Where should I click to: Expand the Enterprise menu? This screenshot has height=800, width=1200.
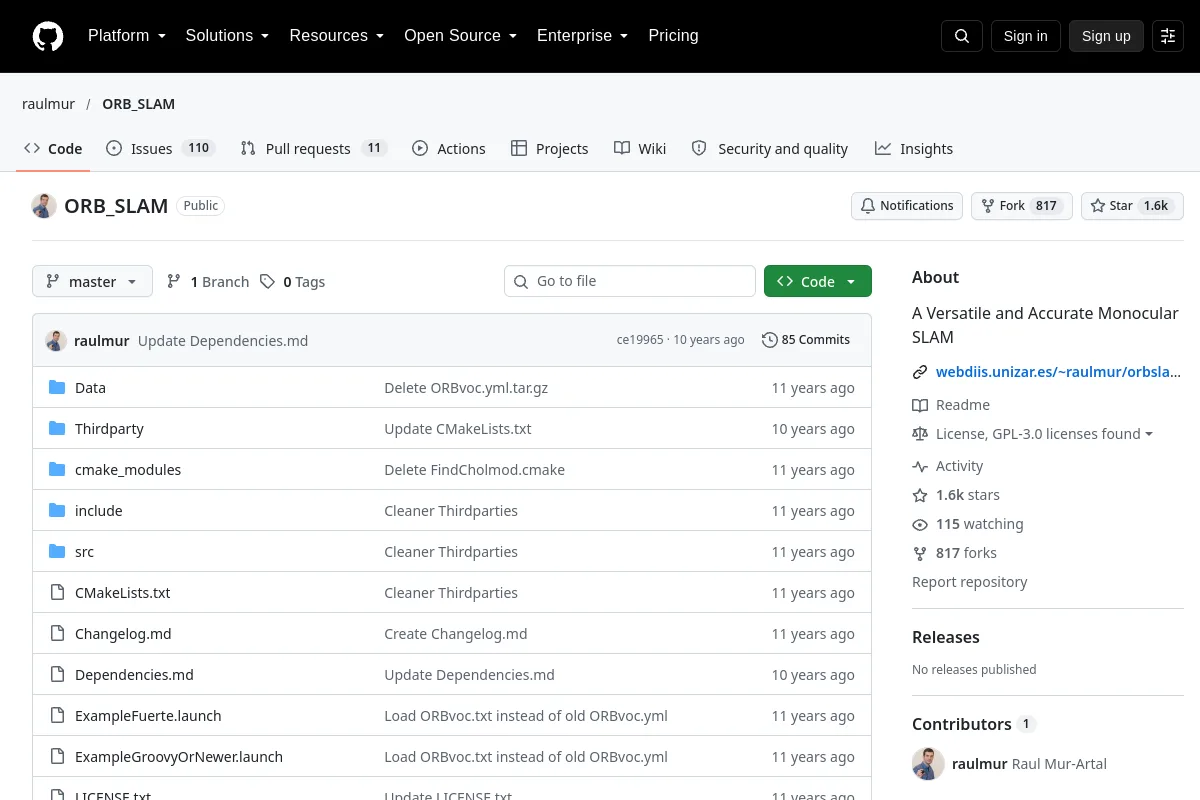[582, 36]
